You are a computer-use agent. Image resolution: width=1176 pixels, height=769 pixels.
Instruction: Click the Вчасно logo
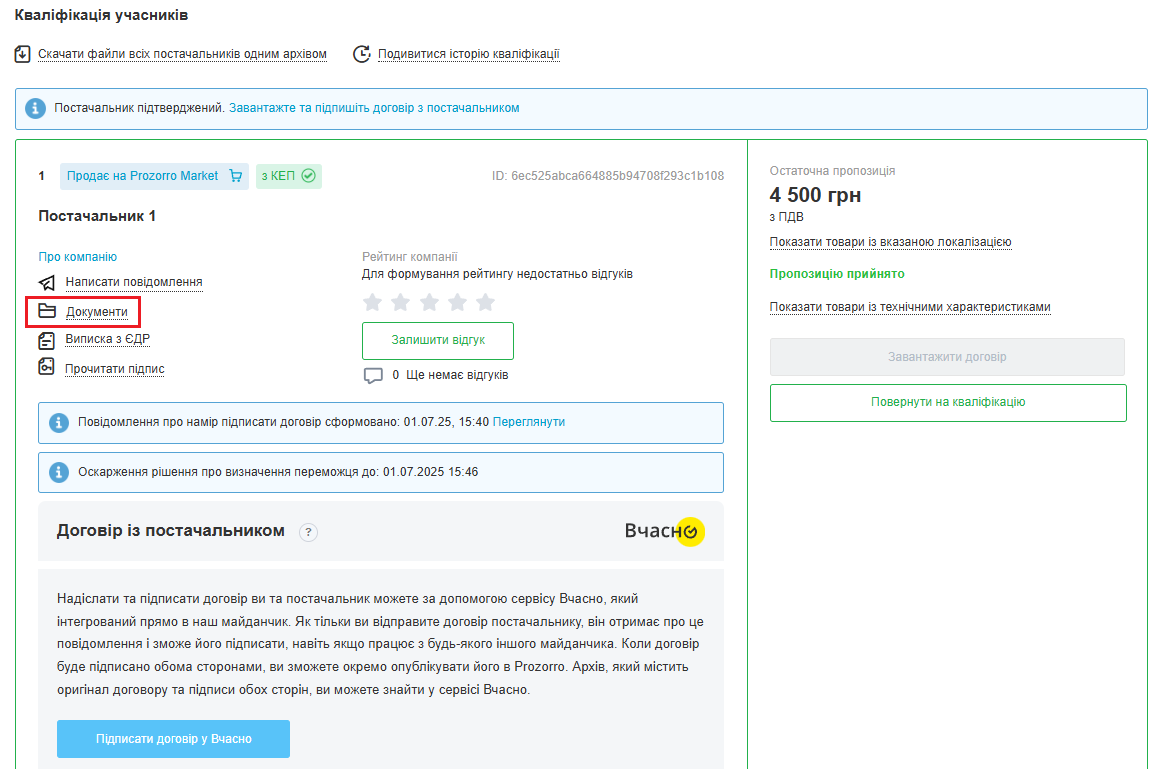[x=664, y=531]
